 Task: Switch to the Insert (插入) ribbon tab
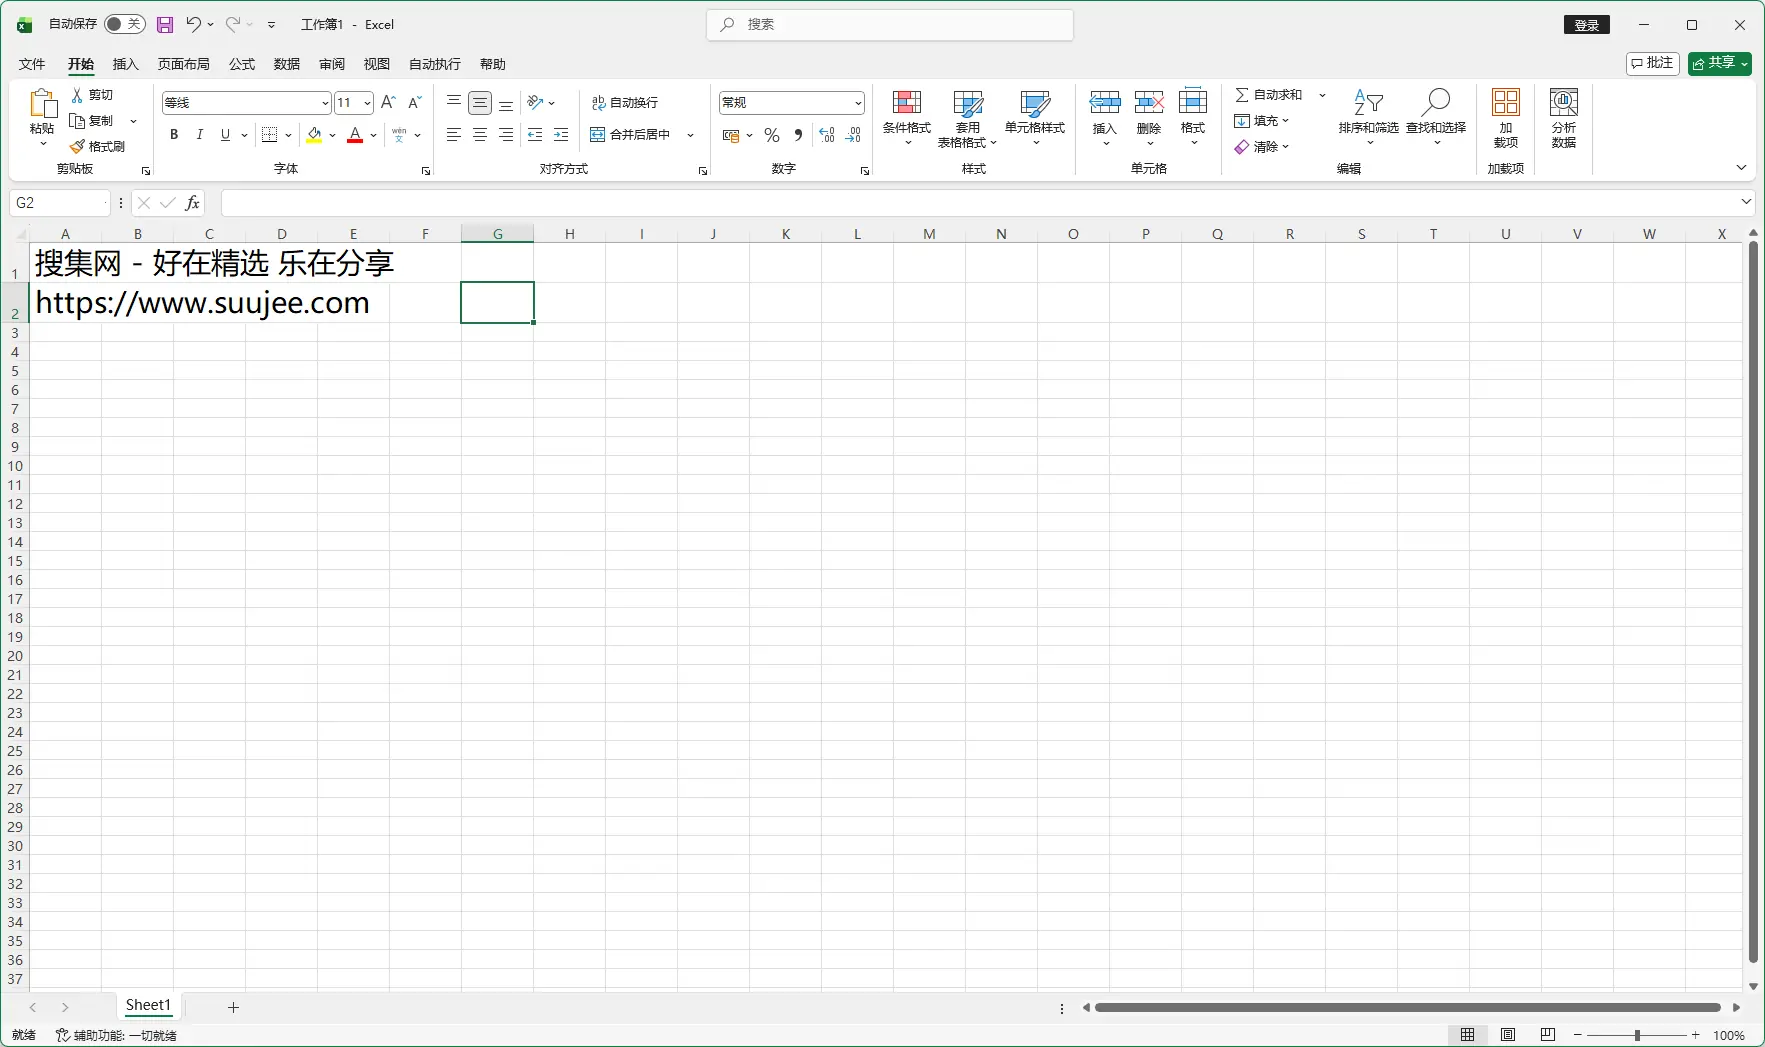click(x=125, y=64)
